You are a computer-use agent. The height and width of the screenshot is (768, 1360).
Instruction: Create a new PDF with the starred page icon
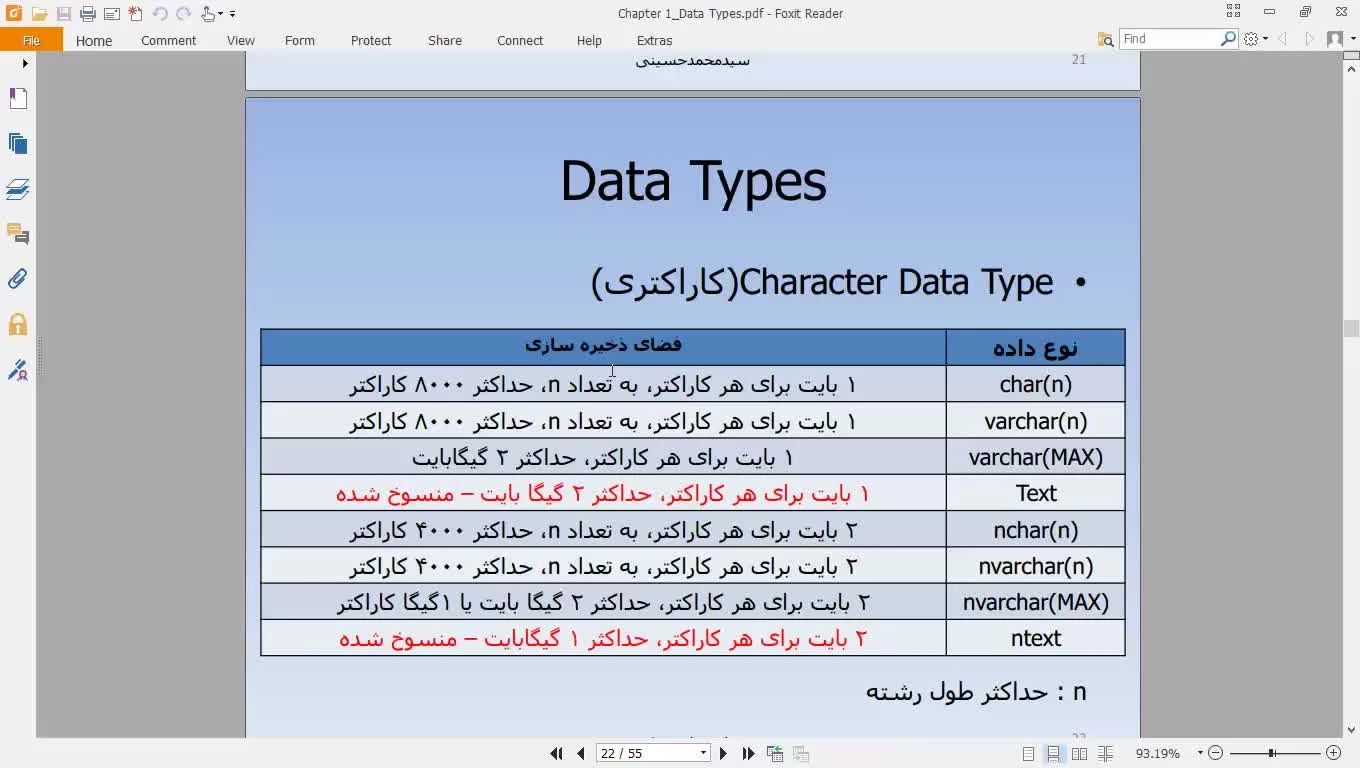(x=135, y=14)
